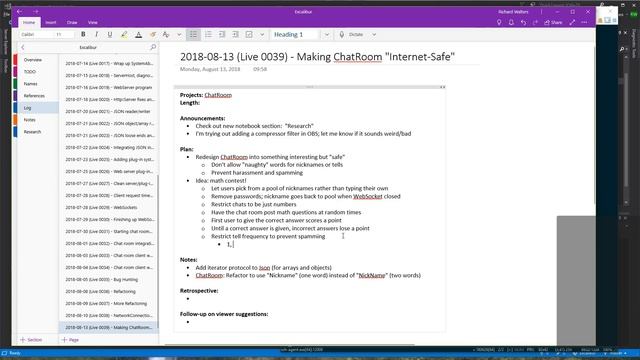640x360 pixels.
Task: Open page Live 0017 Wrap up System
Action: click(x=109, y=64)
